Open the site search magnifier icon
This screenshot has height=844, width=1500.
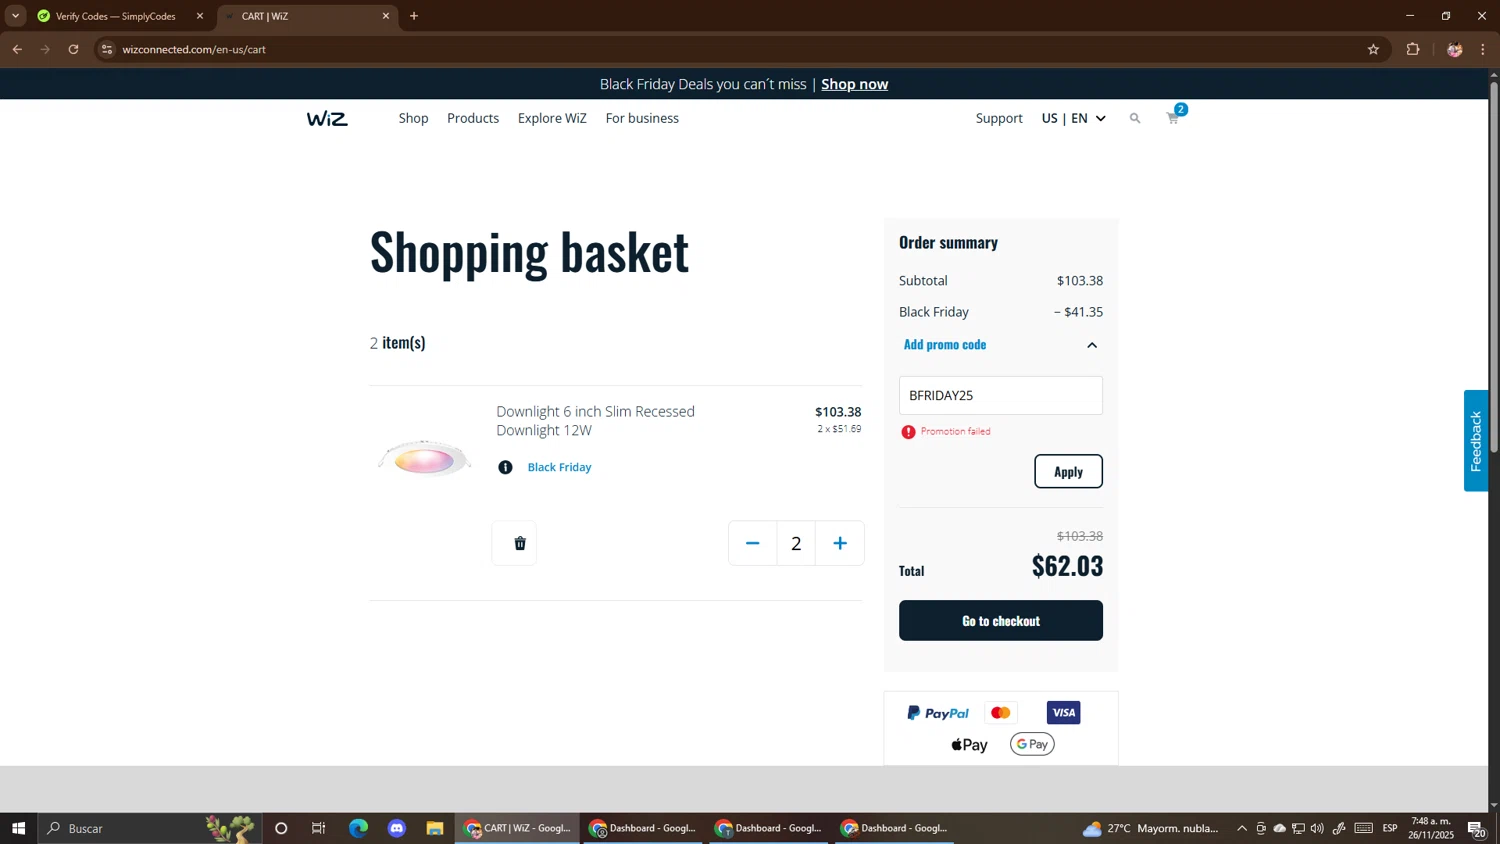[x=1135, y=118]
